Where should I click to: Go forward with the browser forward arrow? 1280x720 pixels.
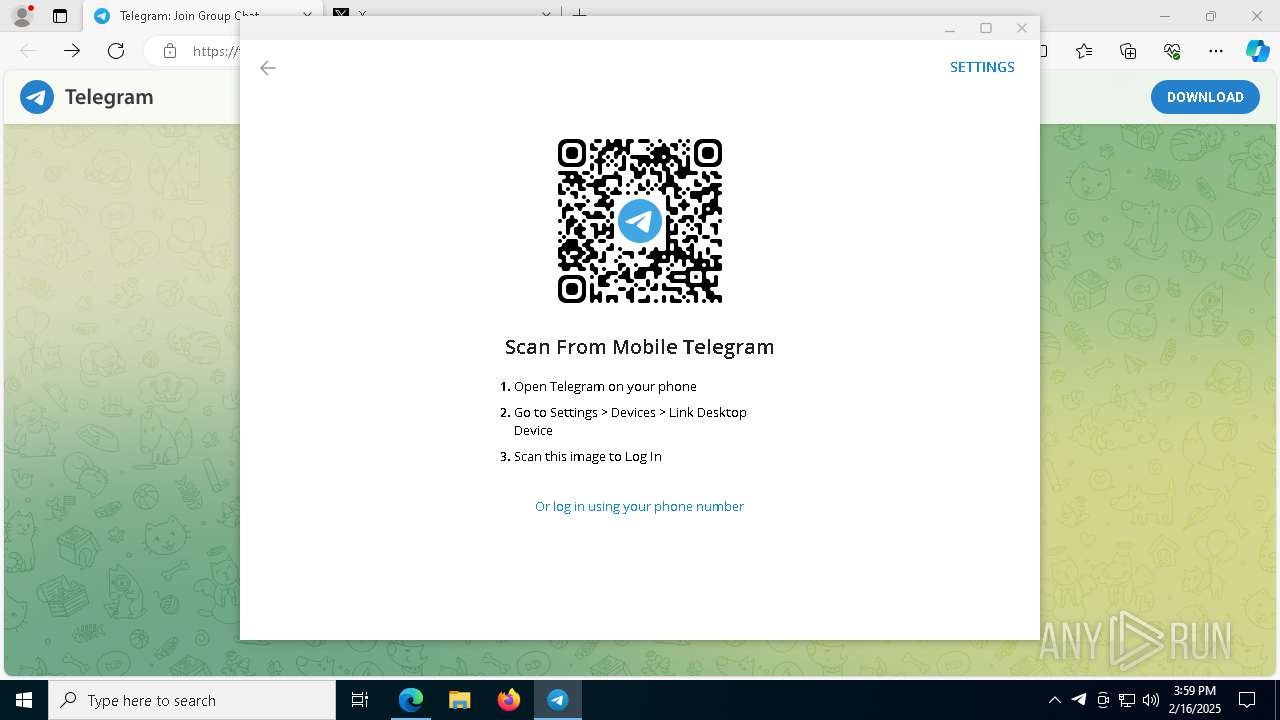pos(72,51)
